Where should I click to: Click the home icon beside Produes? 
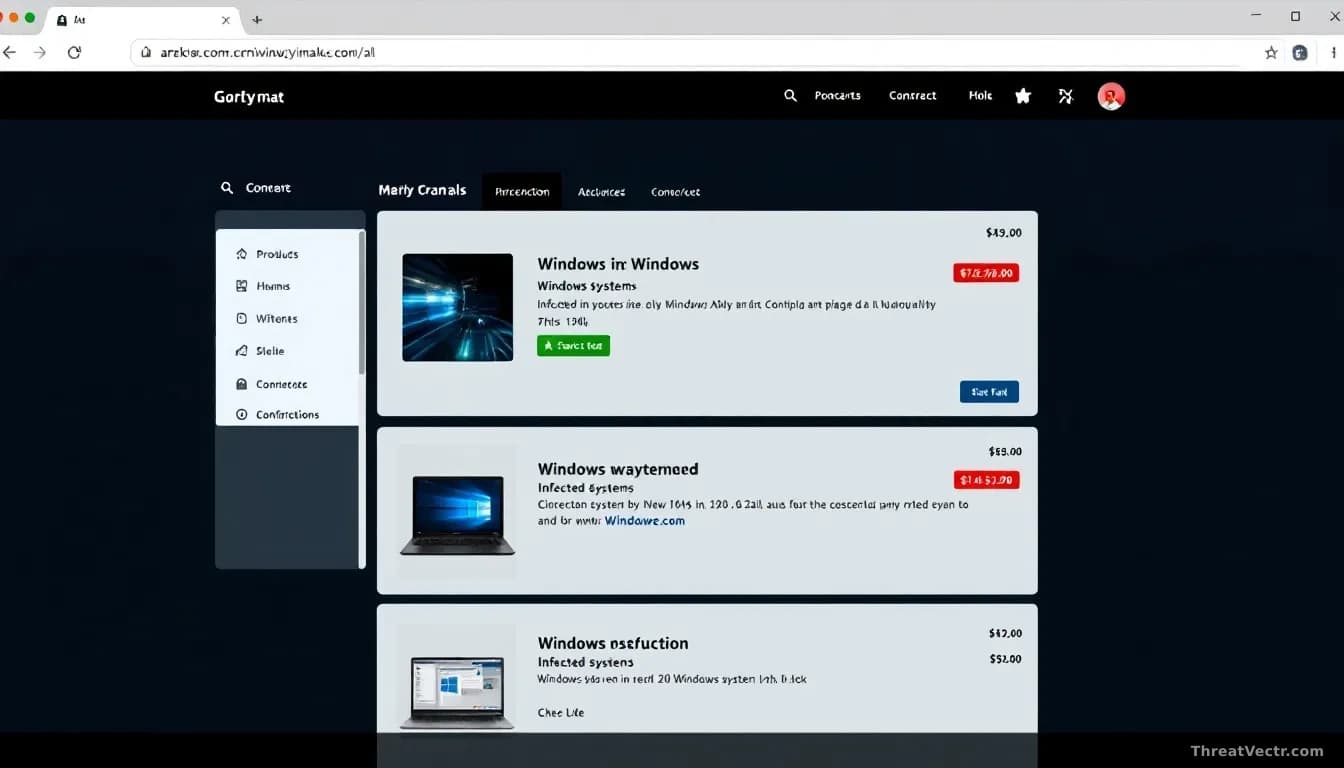(x=241, y=254)
